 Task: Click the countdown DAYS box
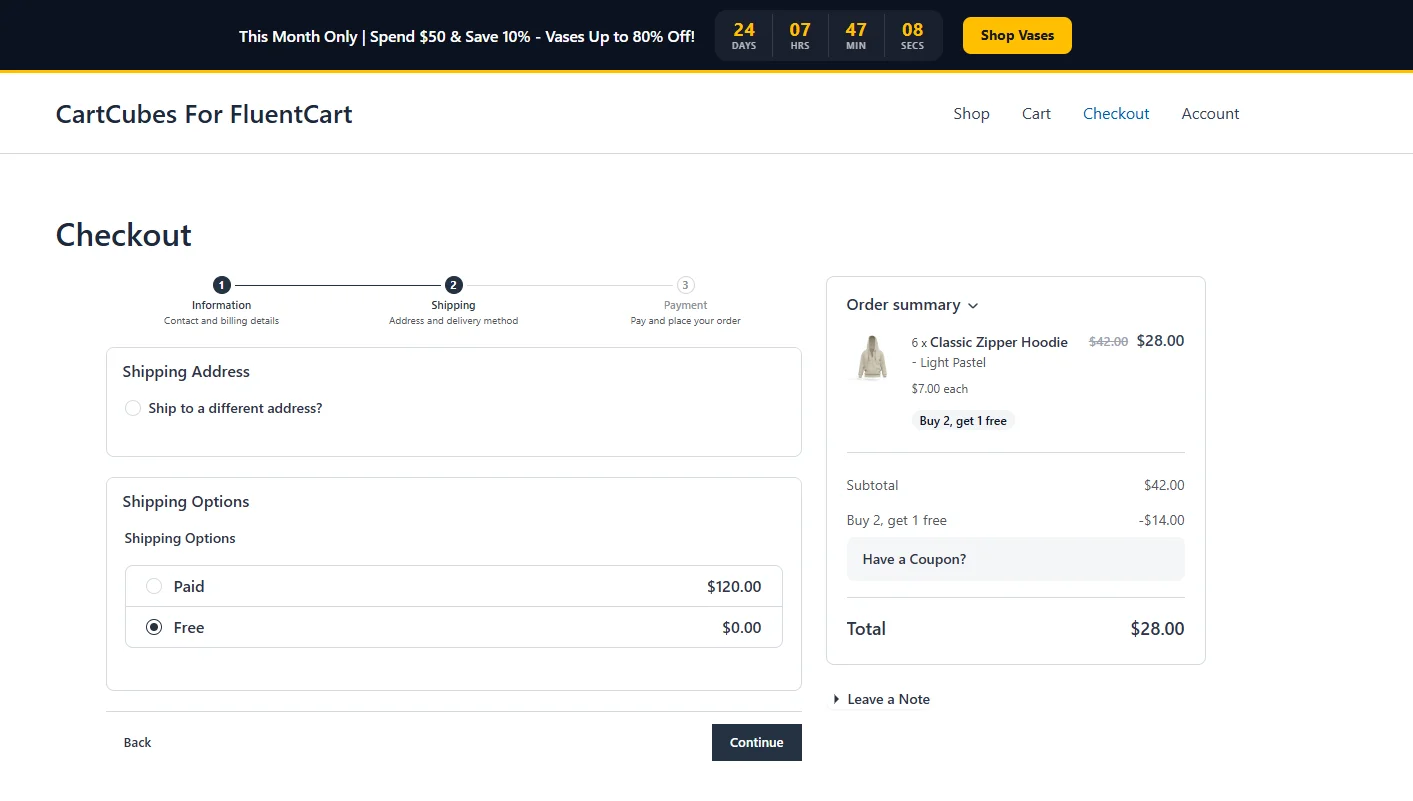point(744,36)
